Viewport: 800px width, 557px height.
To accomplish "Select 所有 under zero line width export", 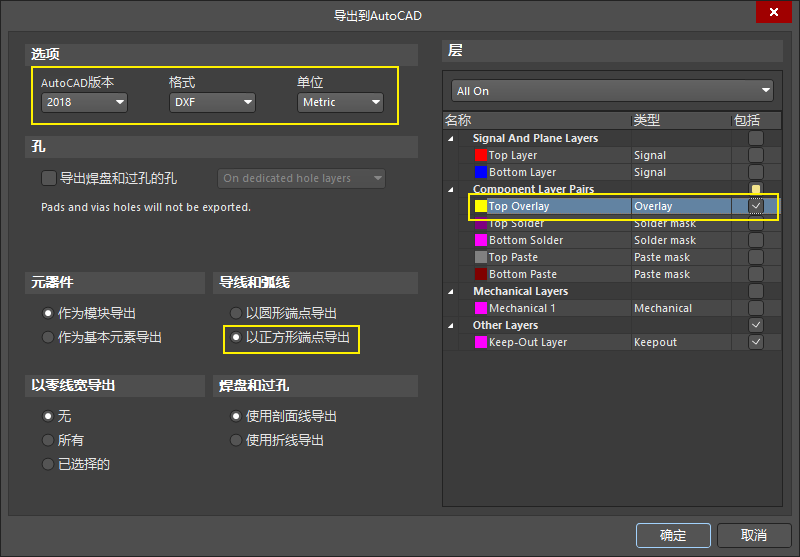I will [48, 440].
